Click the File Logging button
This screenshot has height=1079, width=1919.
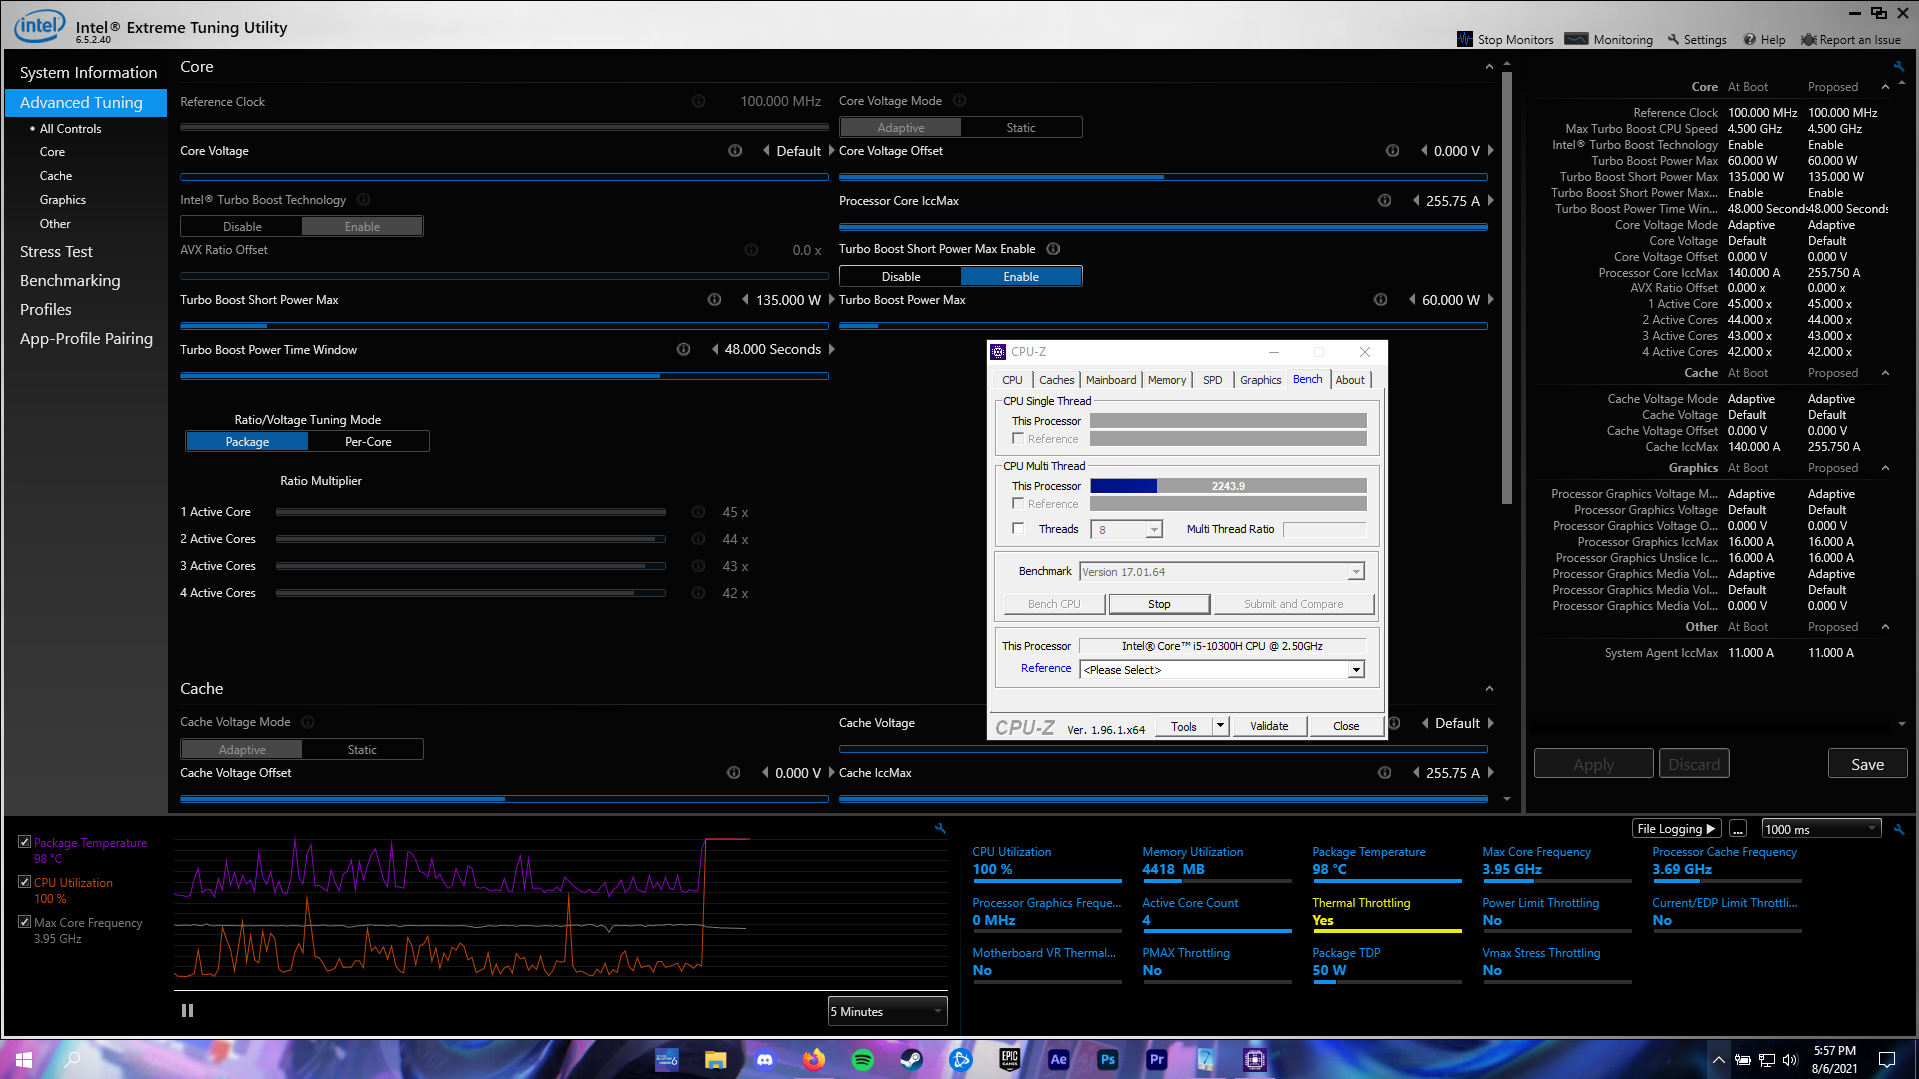pos(1676,829)
